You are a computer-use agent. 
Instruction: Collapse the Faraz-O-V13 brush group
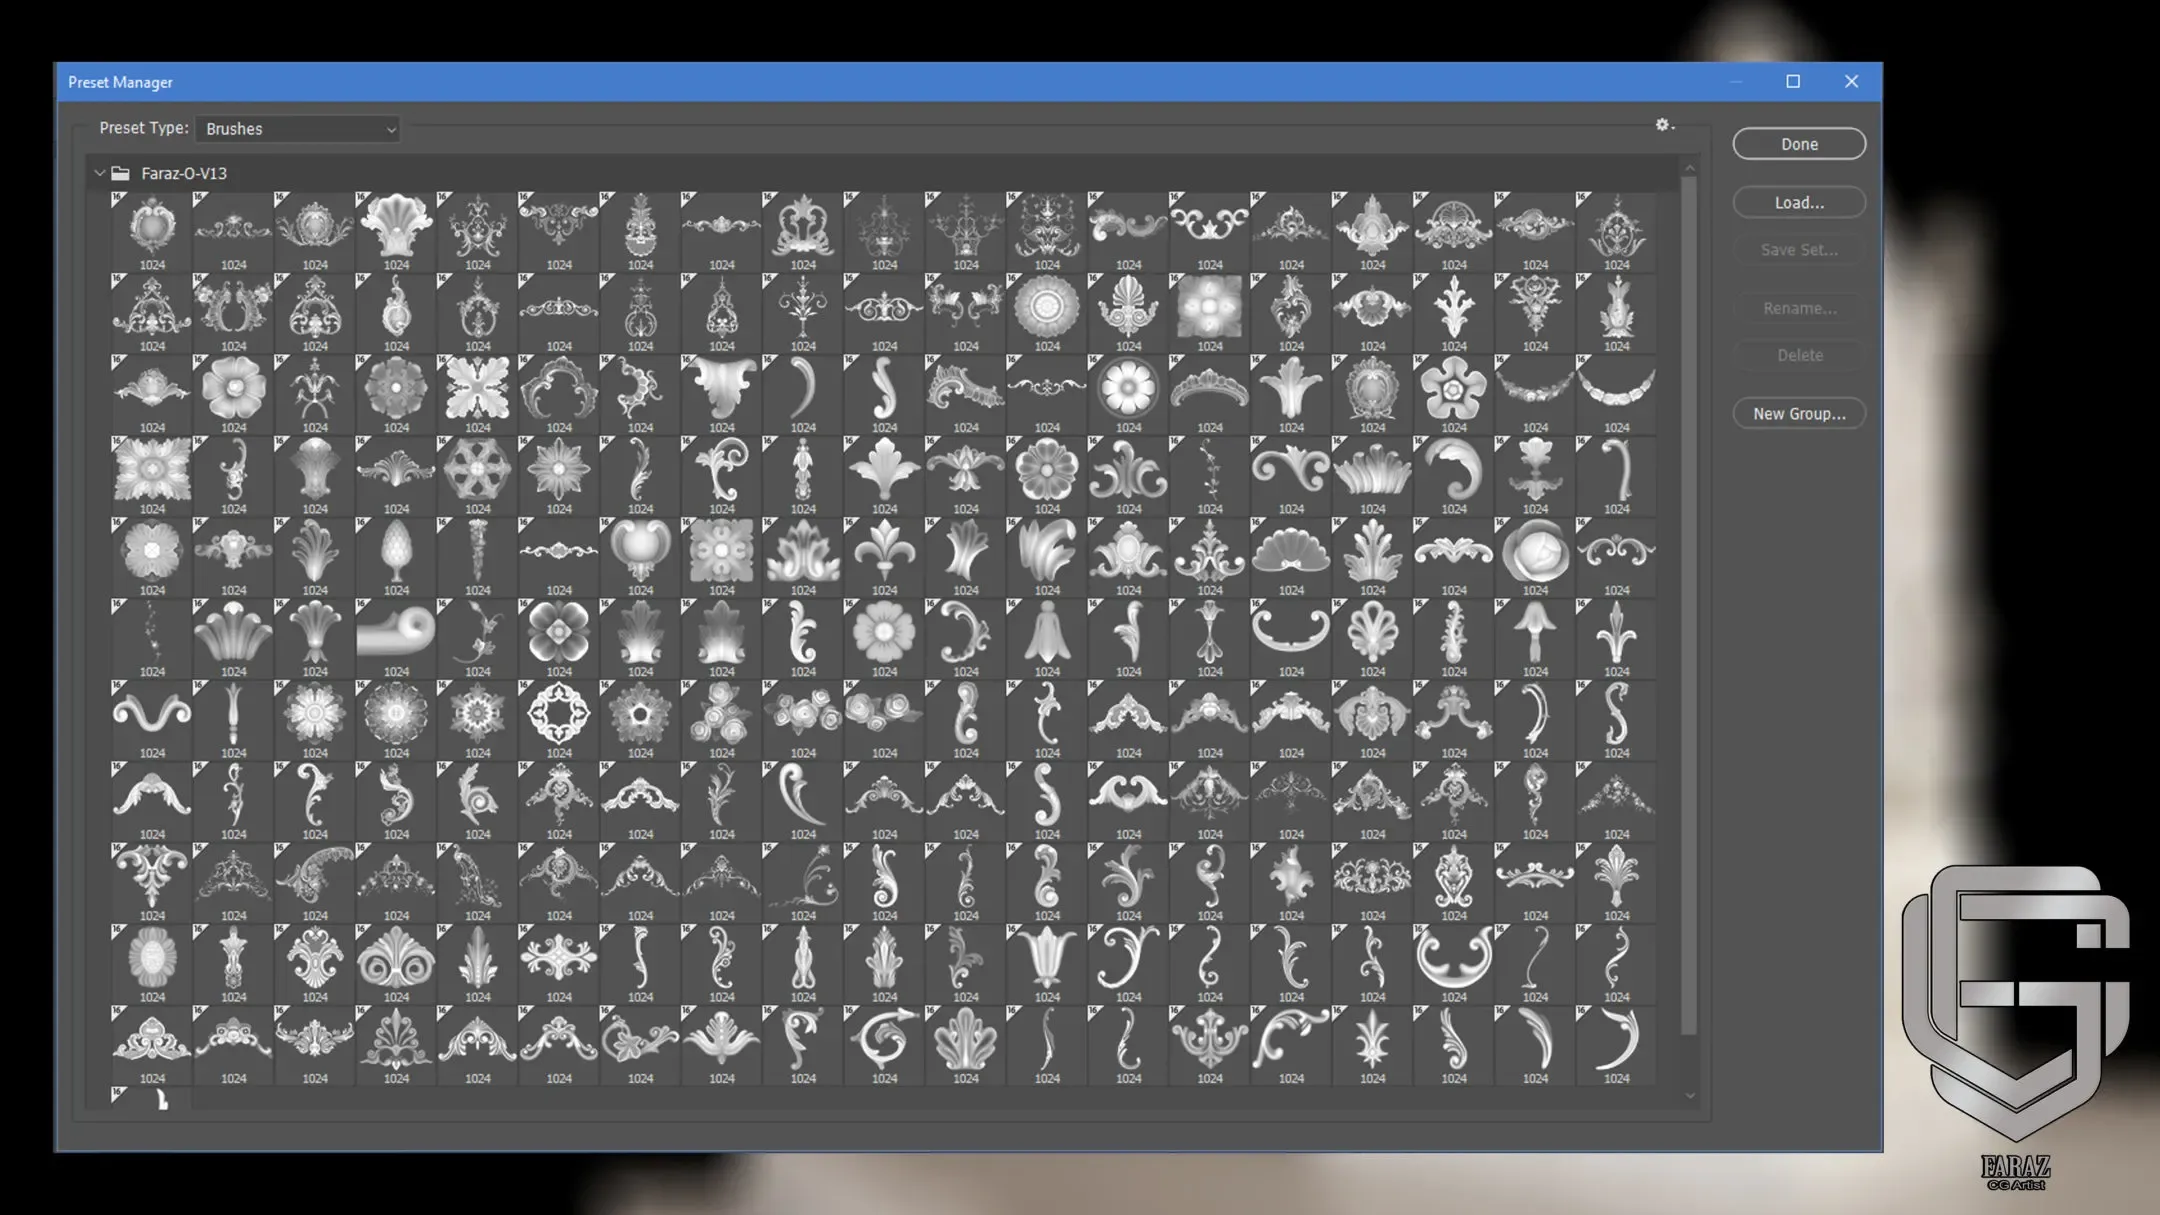100,173
